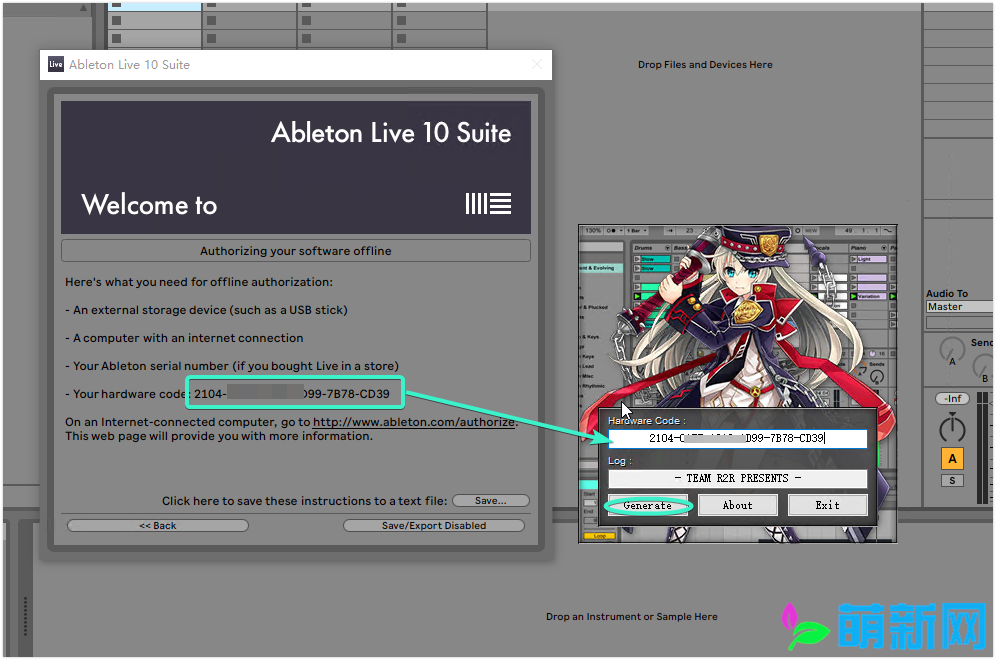
Task: Toggle the yellow A crossfade assign button
Action: coord(952,459)
